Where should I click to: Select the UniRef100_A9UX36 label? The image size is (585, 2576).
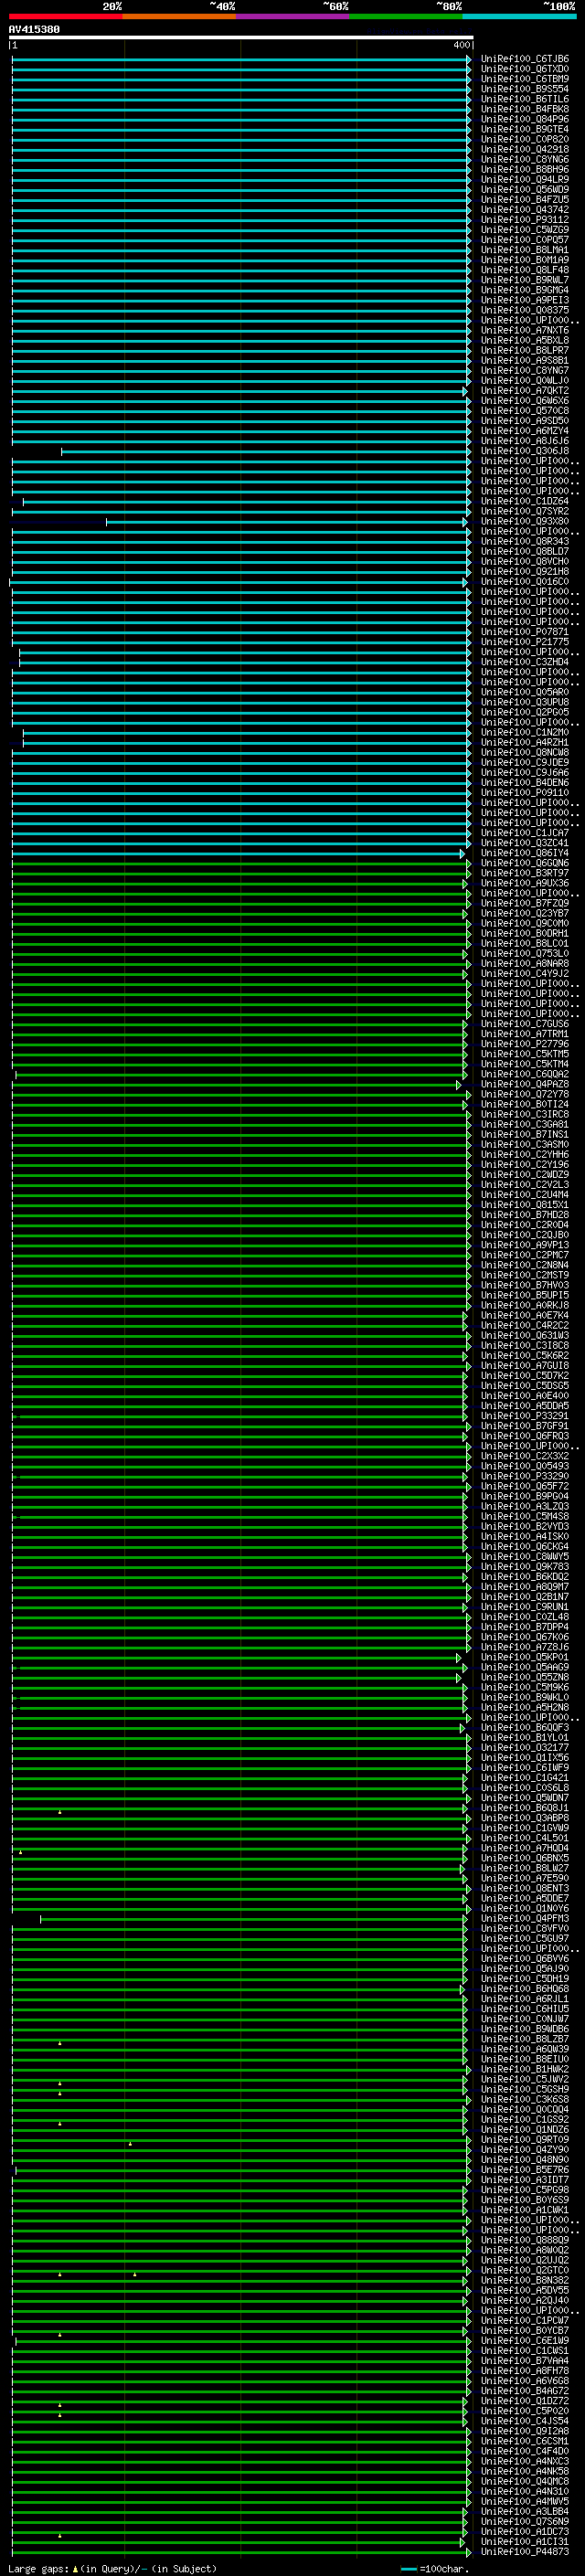[525, 883]
